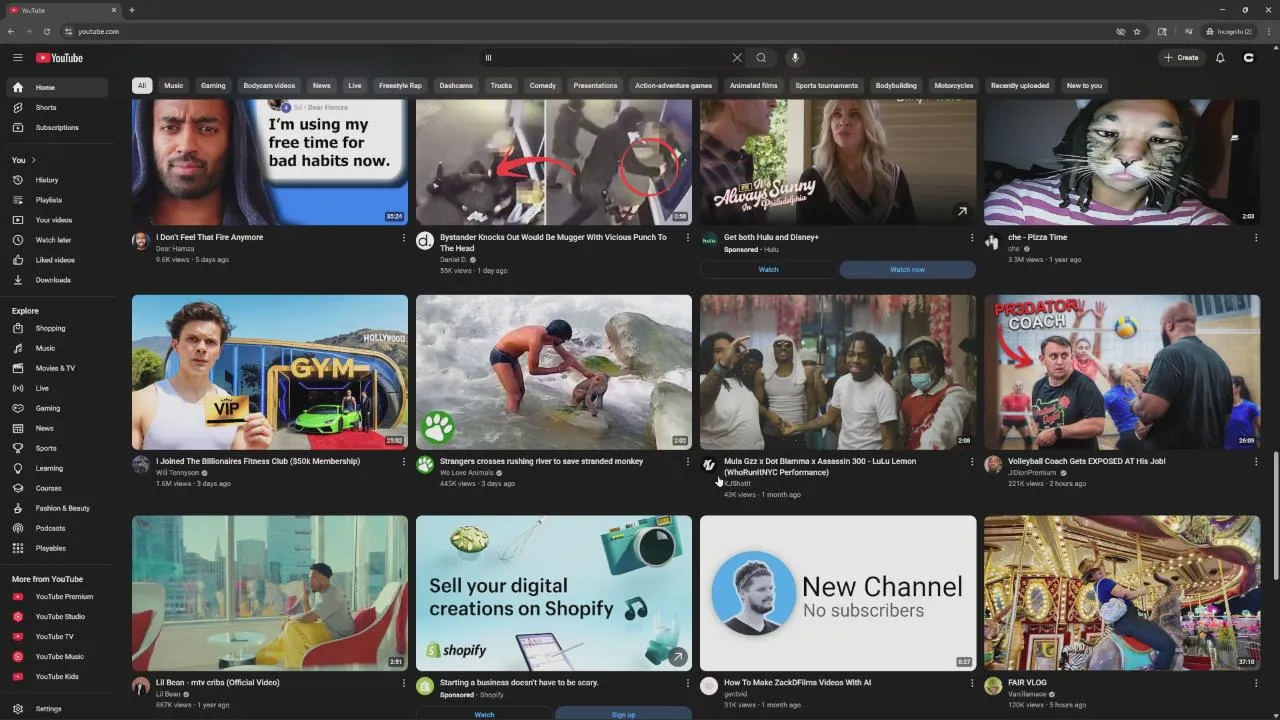Open 'Bystander Knocks Out Would Be Mugger' title
This screenshot has height=720, width=1280.
click(x=553, y=243)
